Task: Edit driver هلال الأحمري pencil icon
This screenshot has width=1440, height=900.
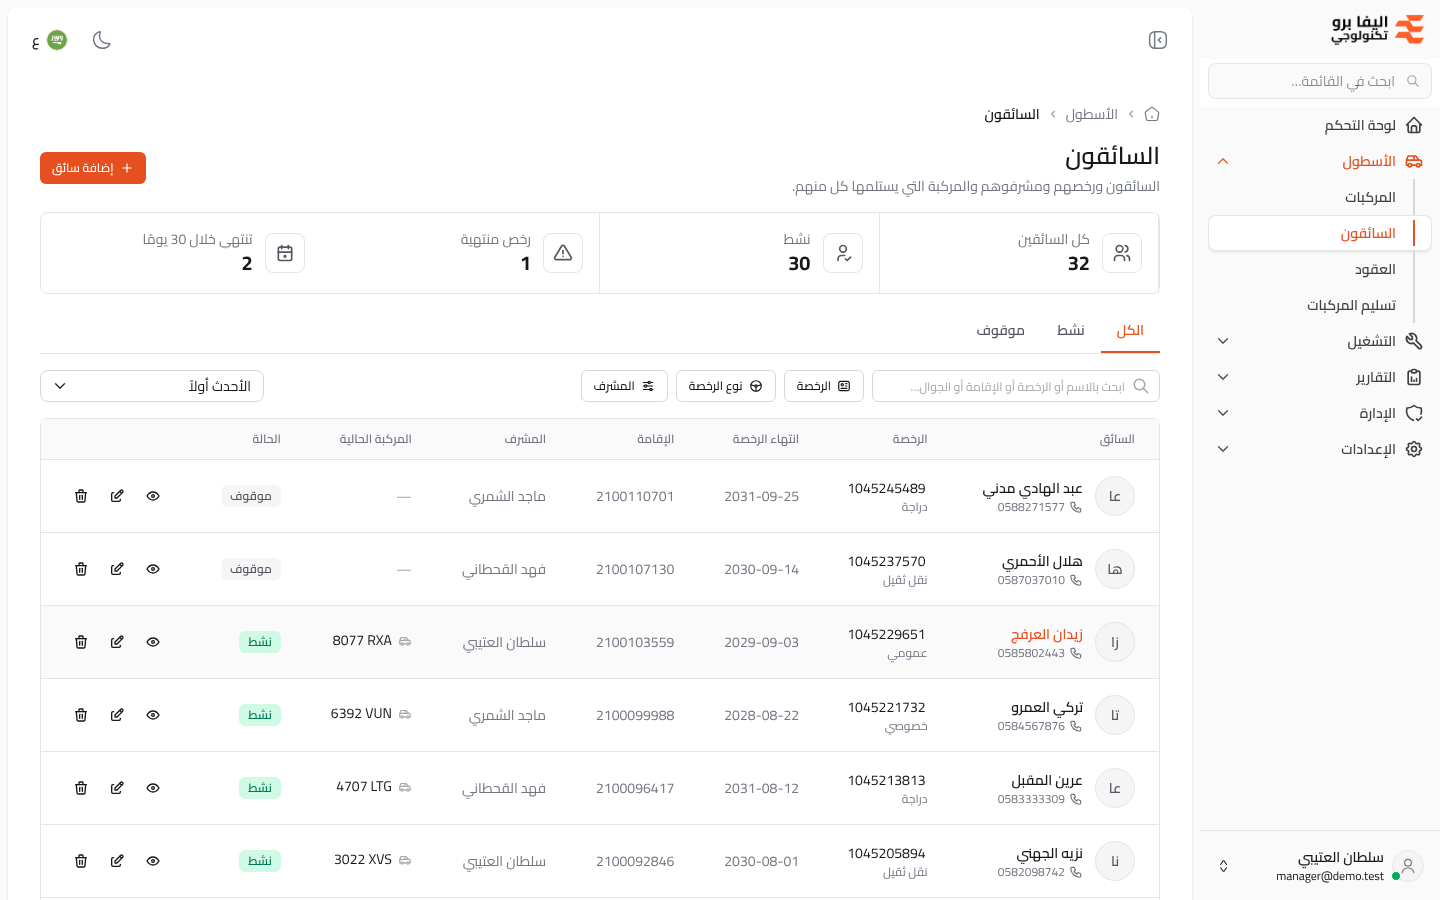Action: coord(117,569)
